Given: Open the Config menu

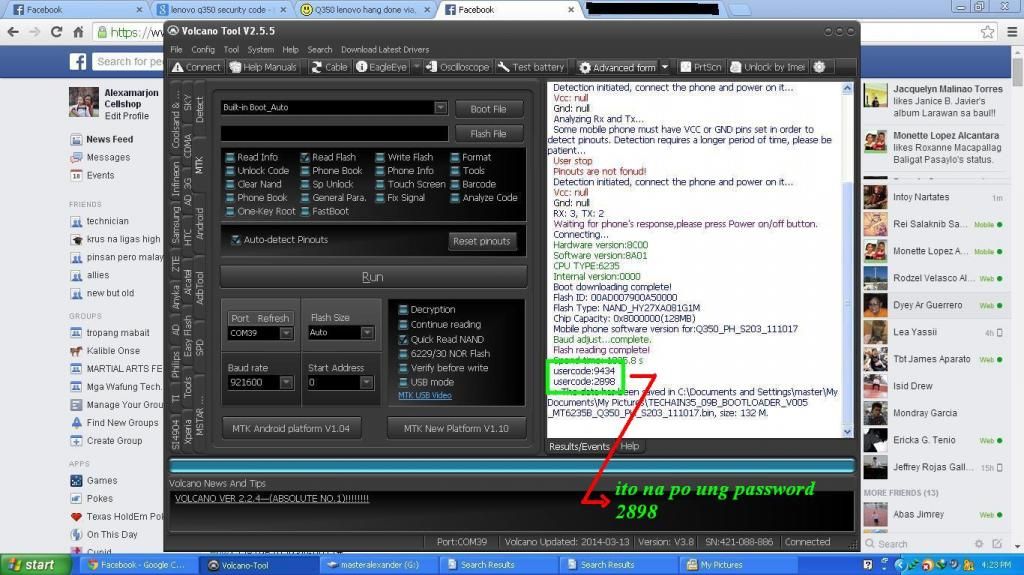Looking at the screenshot, I should pos(203,49).
